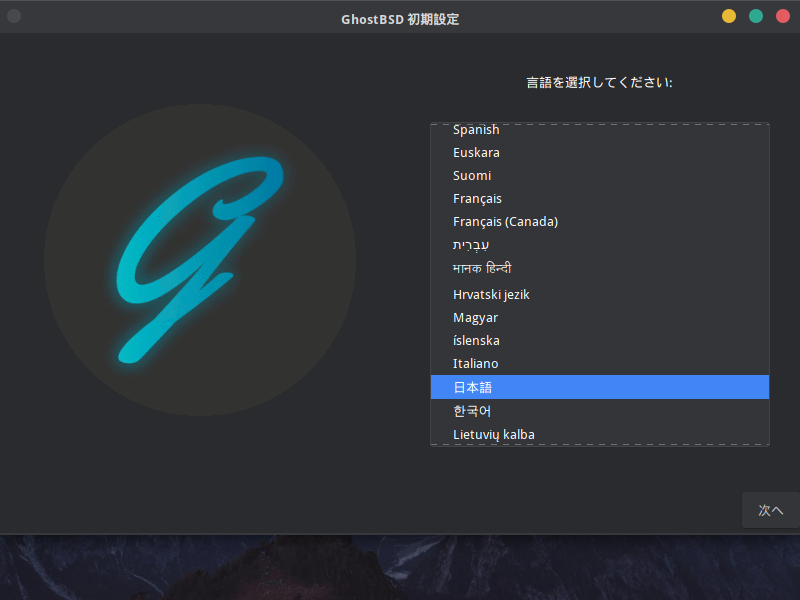The width and height of the screenshot is (800, 600).
Task: Select Italiano in the language list
Action: coord(599,363)
